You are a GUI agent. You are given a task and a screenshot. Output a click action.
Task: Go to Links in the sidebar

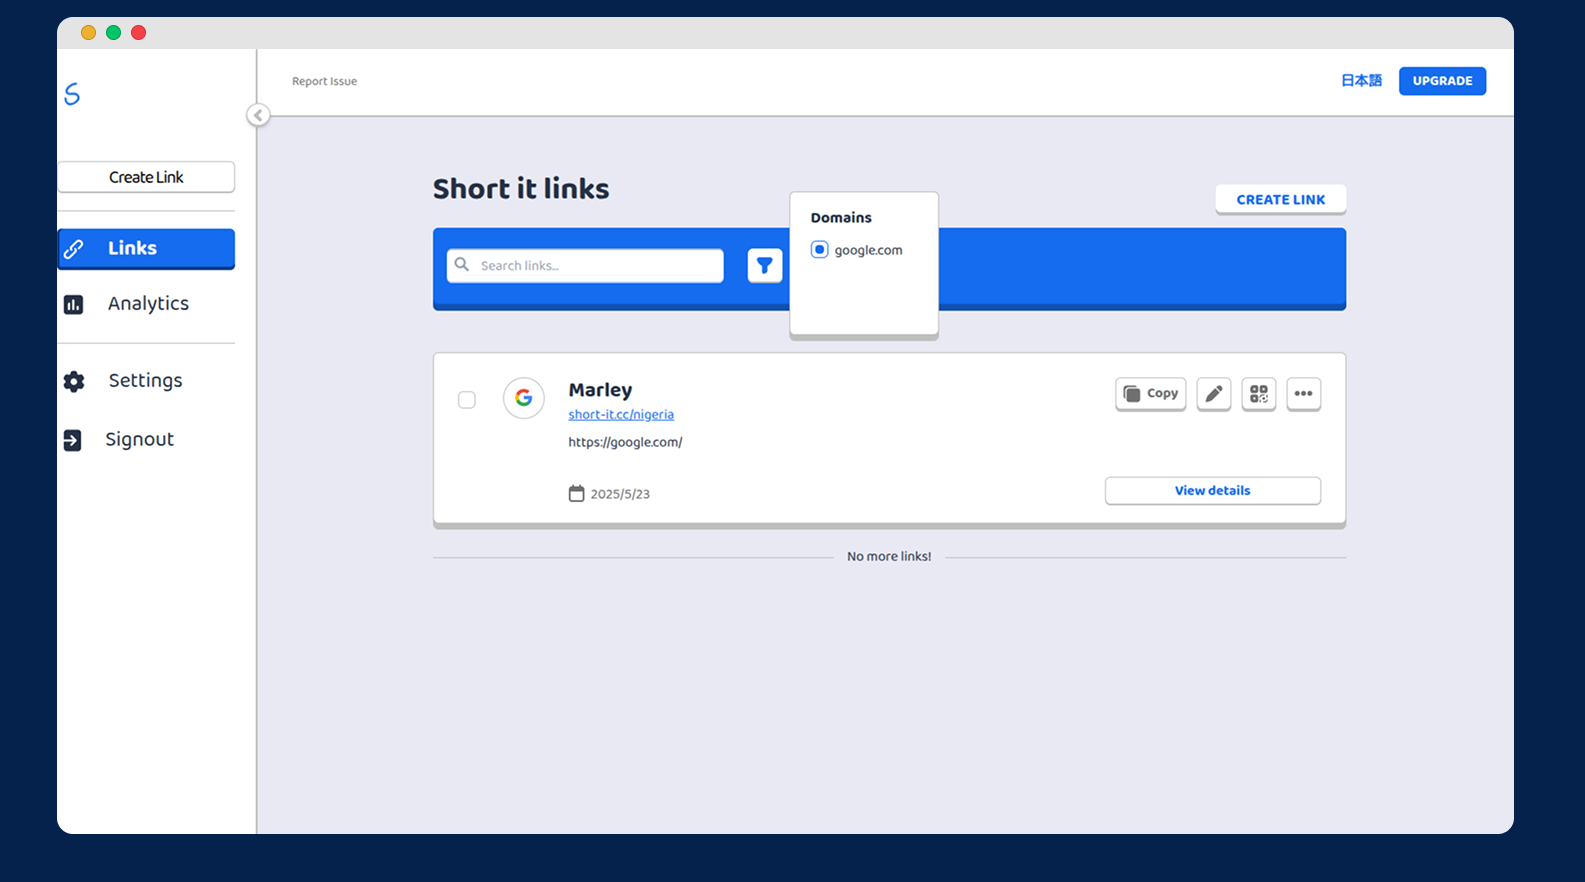tap(146, 249)
